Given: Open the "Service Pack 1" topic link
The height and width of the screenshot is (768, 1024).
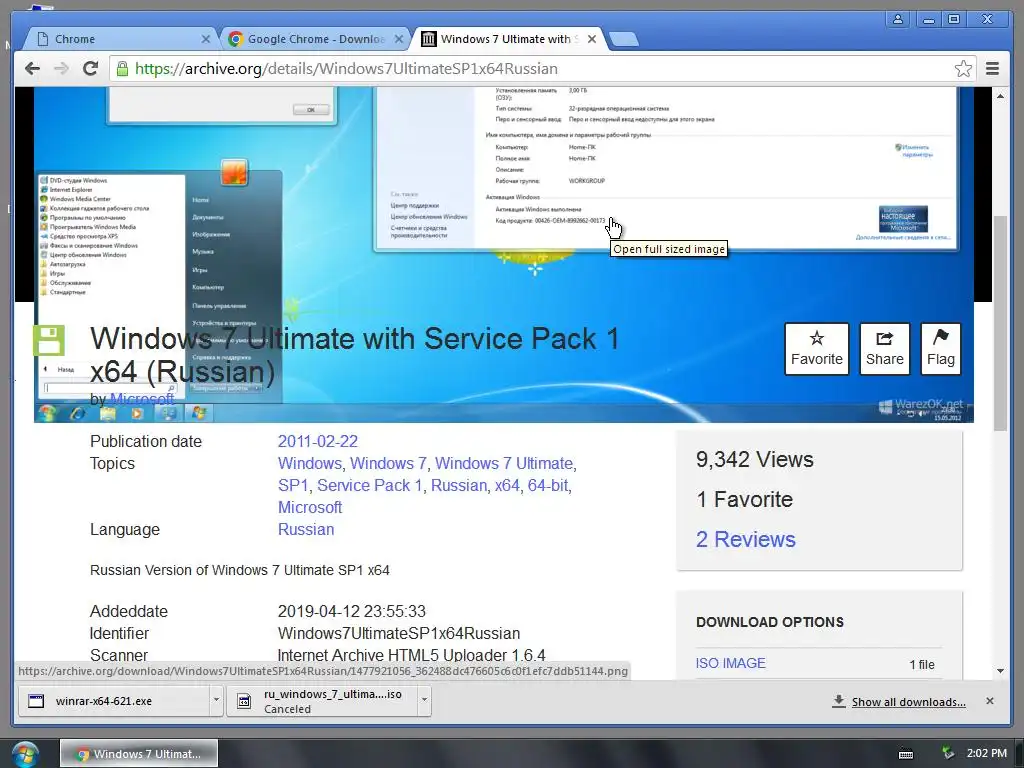Looking at the screenshot, I should coord(370,485).
